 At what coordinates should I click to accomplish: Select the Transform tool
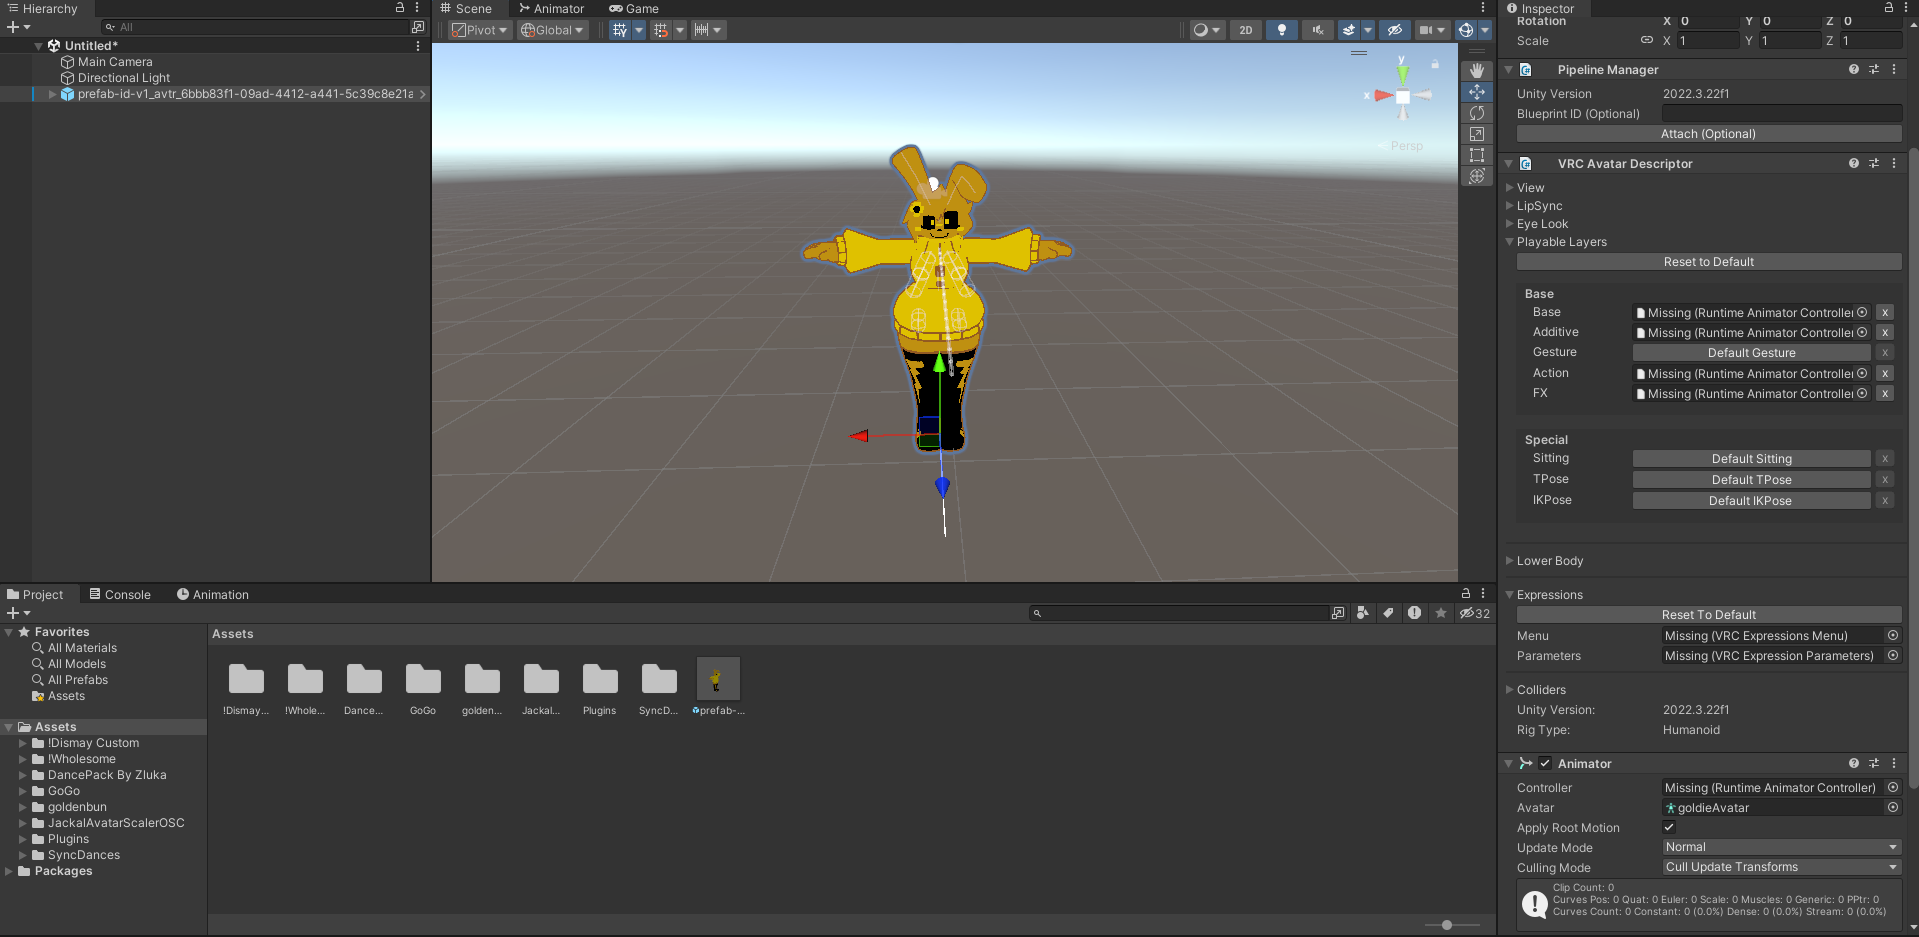(1477, 176)
